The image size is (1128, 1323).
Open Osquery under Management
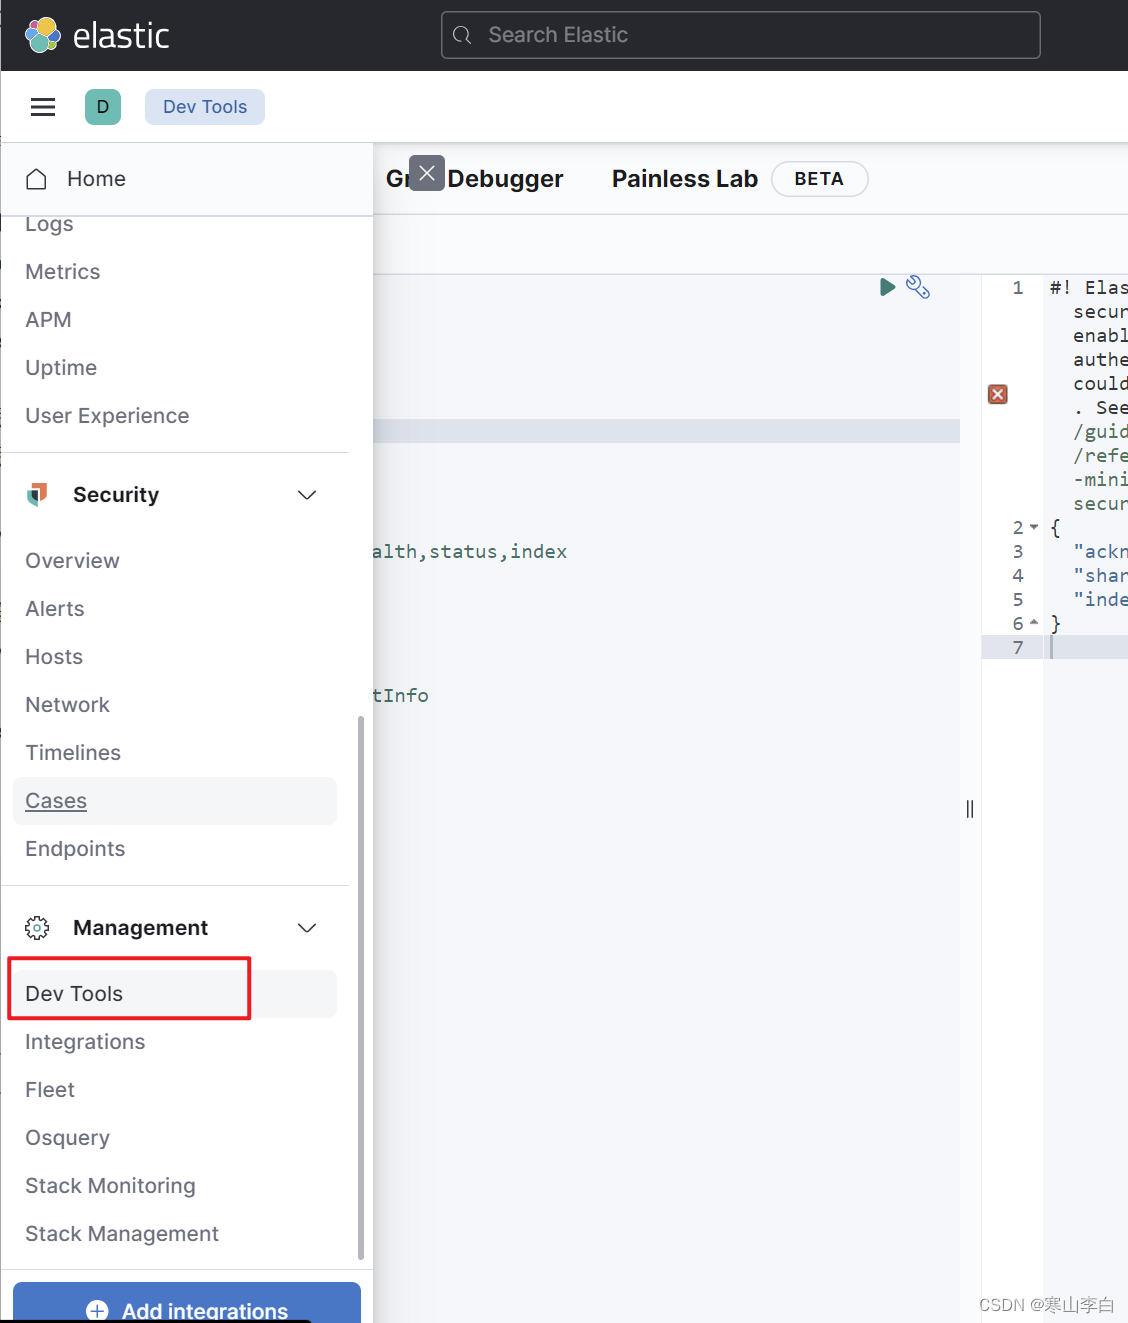(x=67, y=1138)
